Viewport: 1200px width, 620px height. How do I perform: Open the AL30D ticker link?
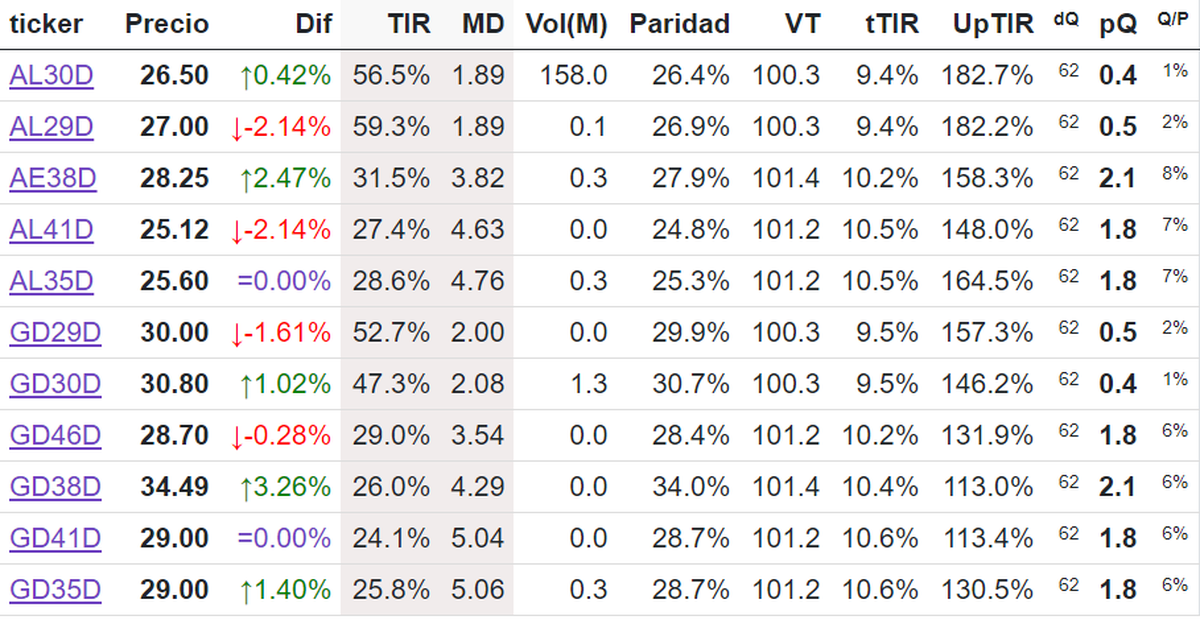(51, 76)
